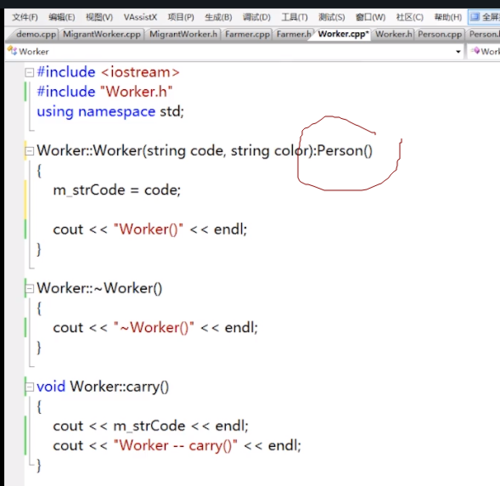Switch to the Person.cpp tab
The width and height of the screenshot is (500, 486).
coord(440,34)
